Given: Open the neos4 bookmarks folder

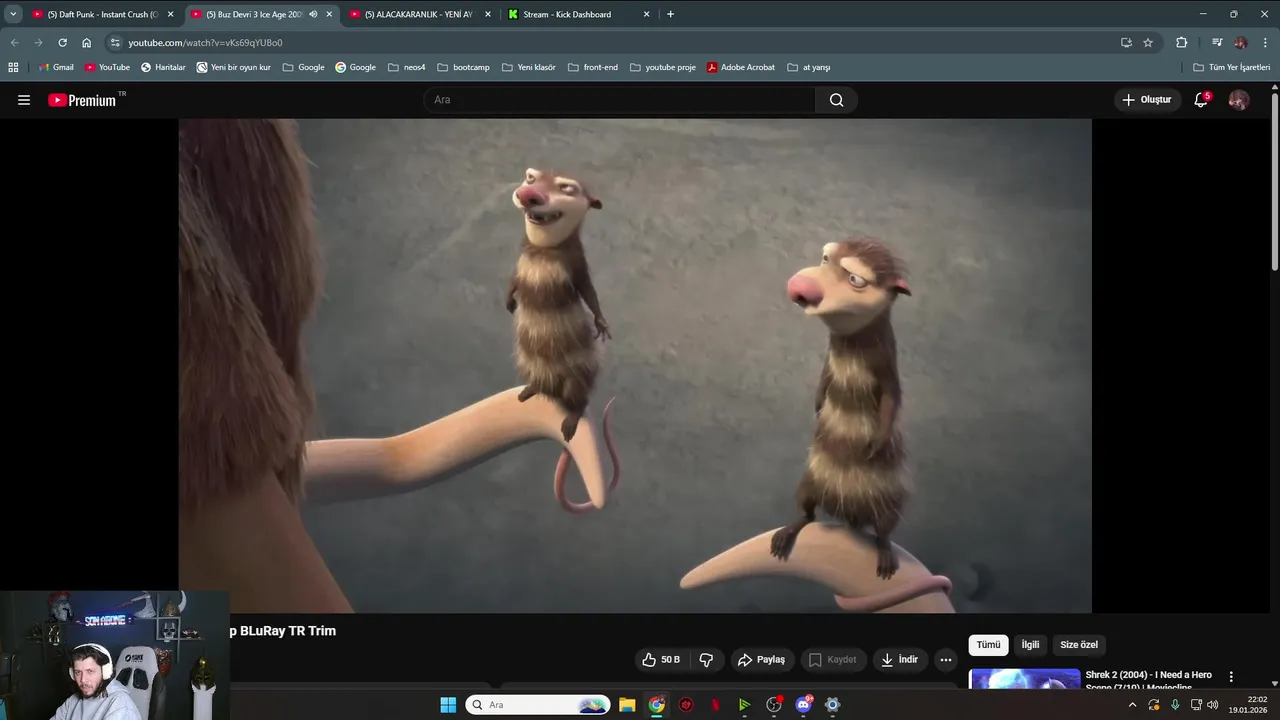Looking at the screenshot, I should pyautogui.click(x=406, y=67).
